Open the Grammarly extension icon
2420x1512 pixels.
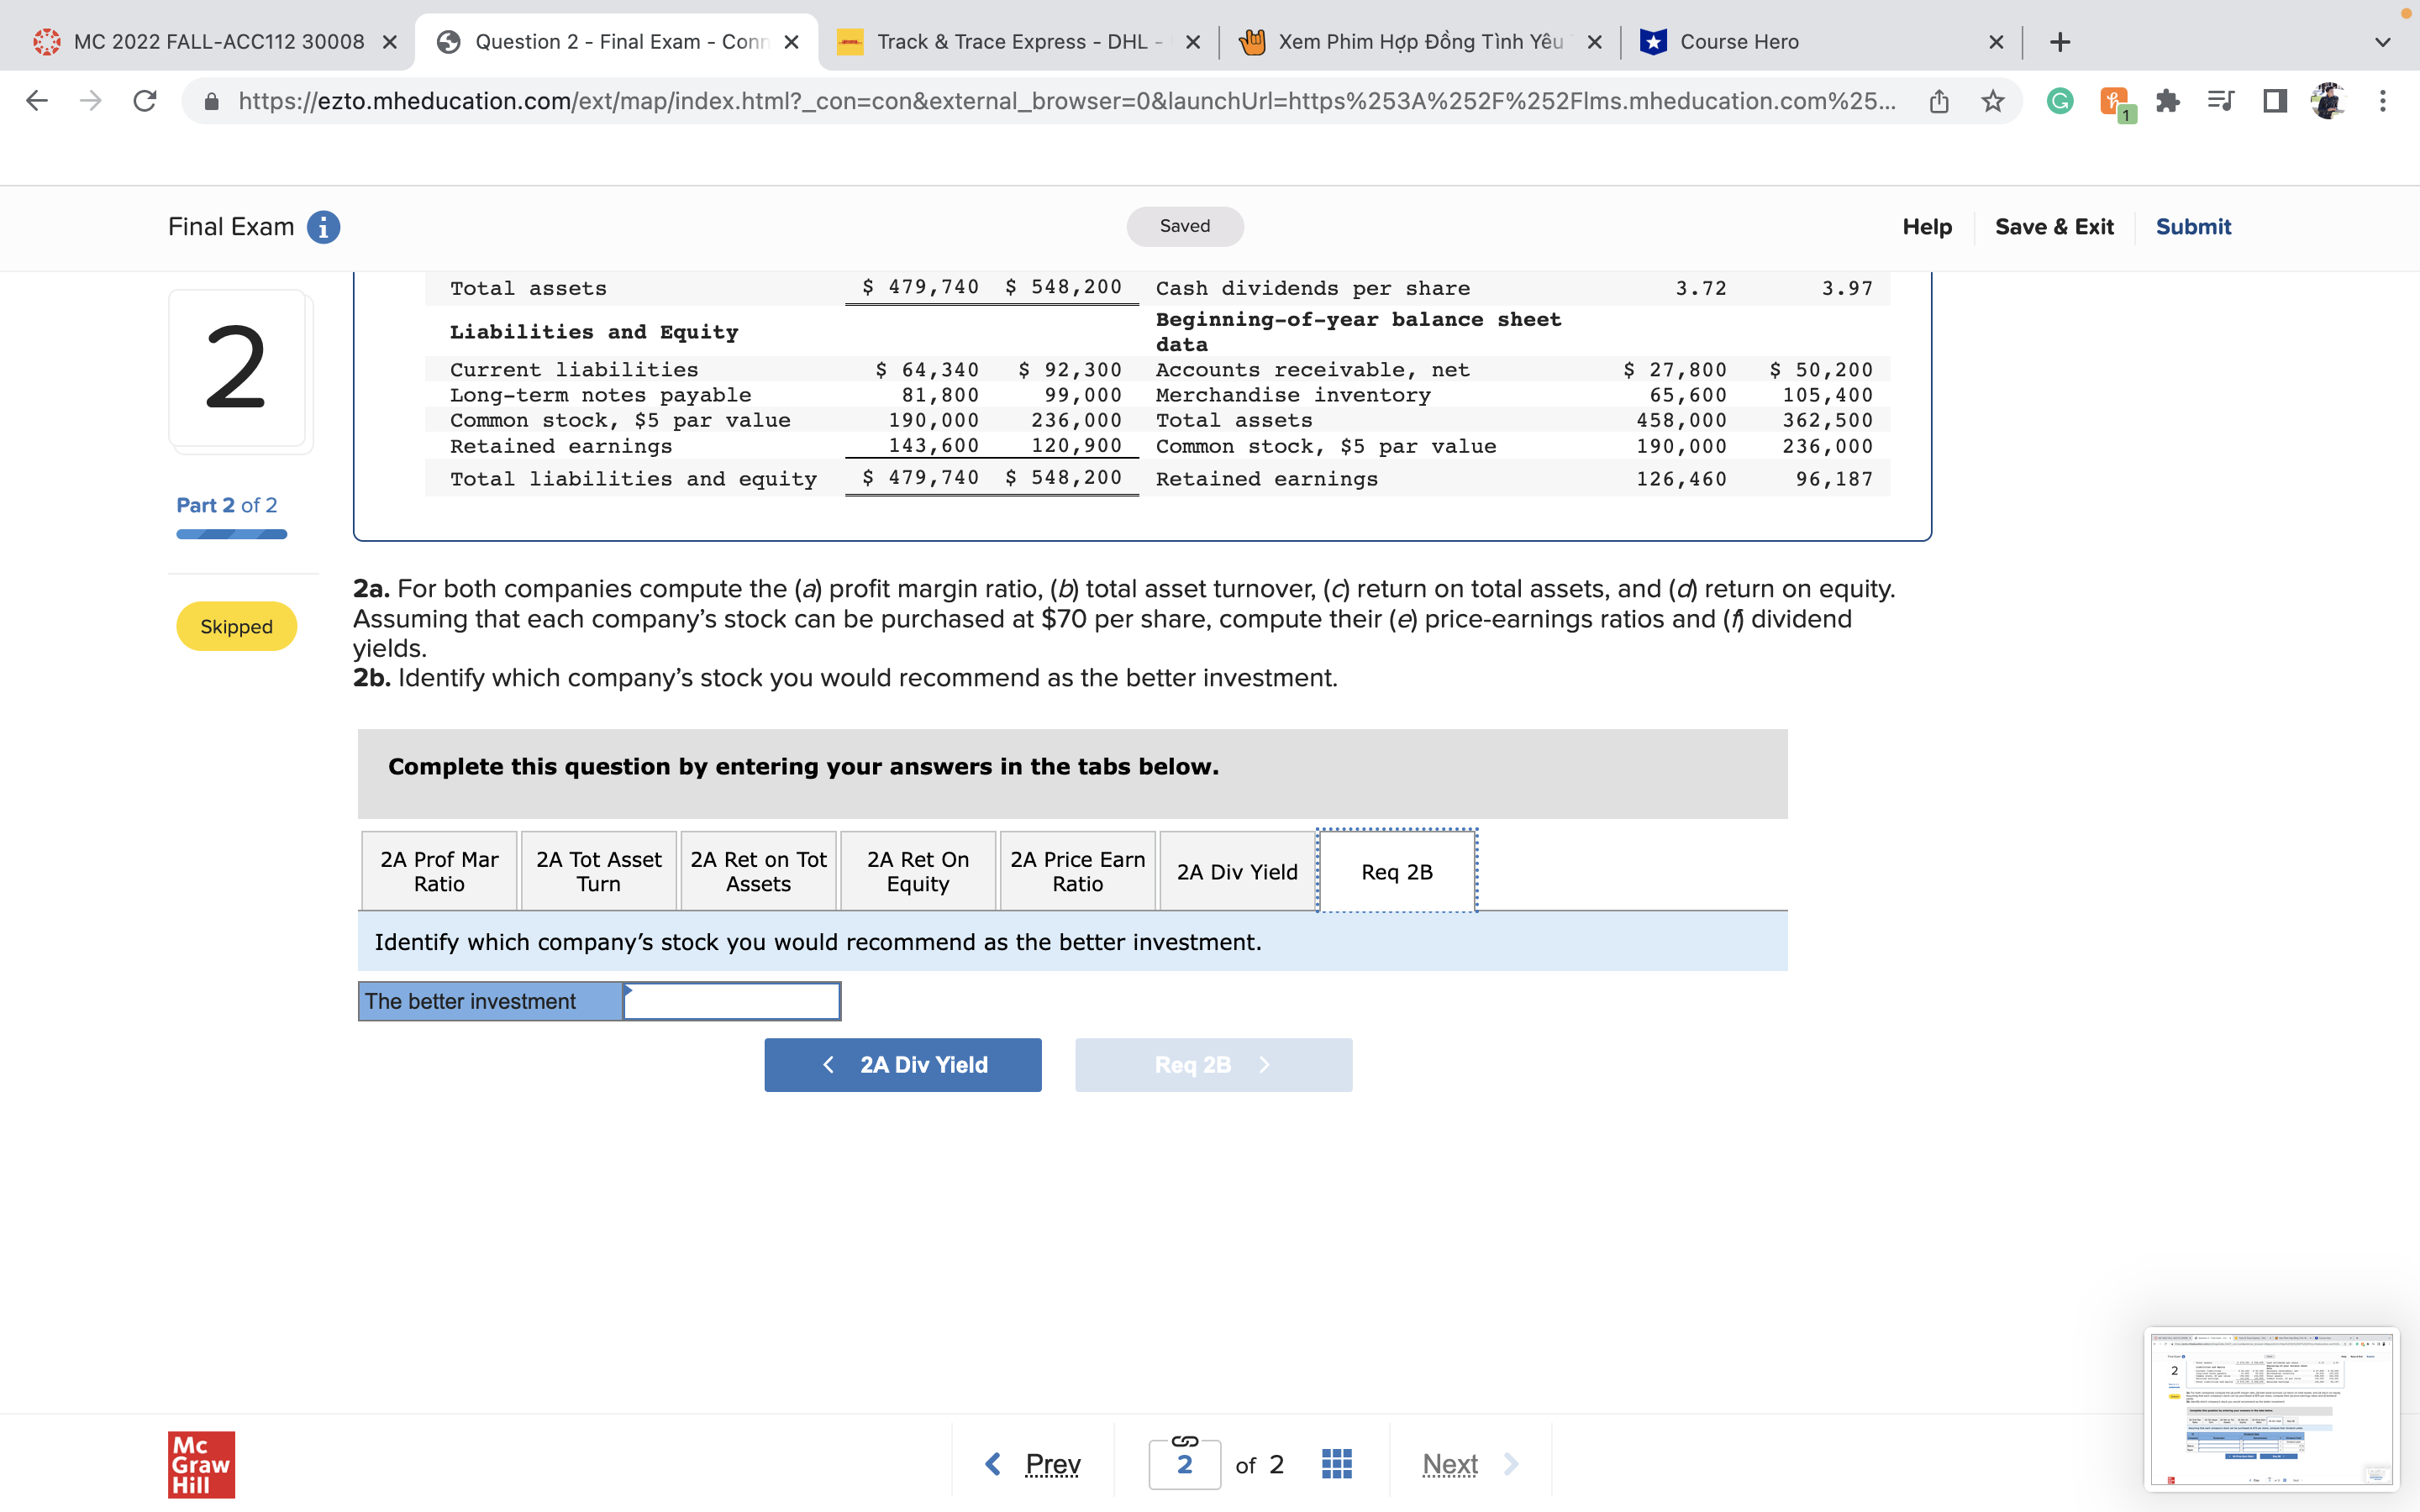[x=2059, y=101]
